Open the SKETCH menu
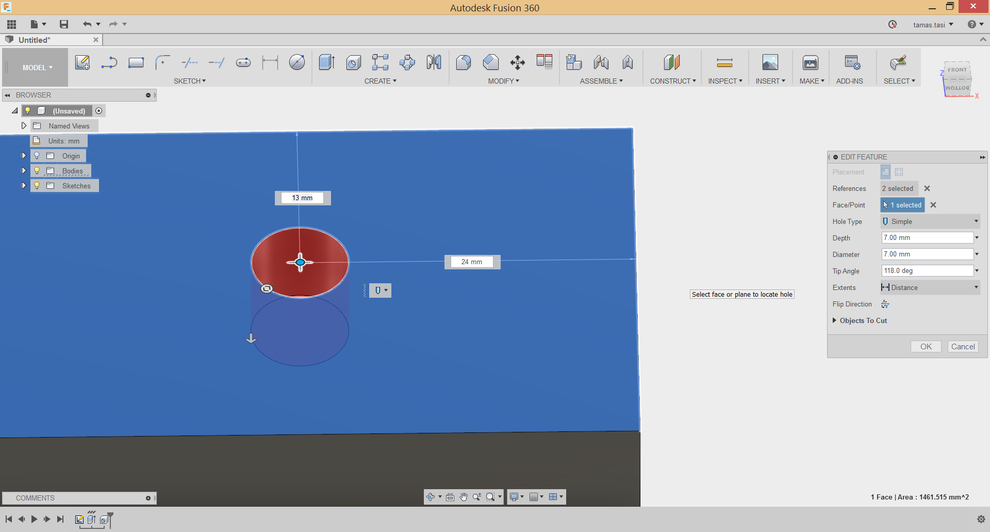Screen dimensions: 990x532 189,81
